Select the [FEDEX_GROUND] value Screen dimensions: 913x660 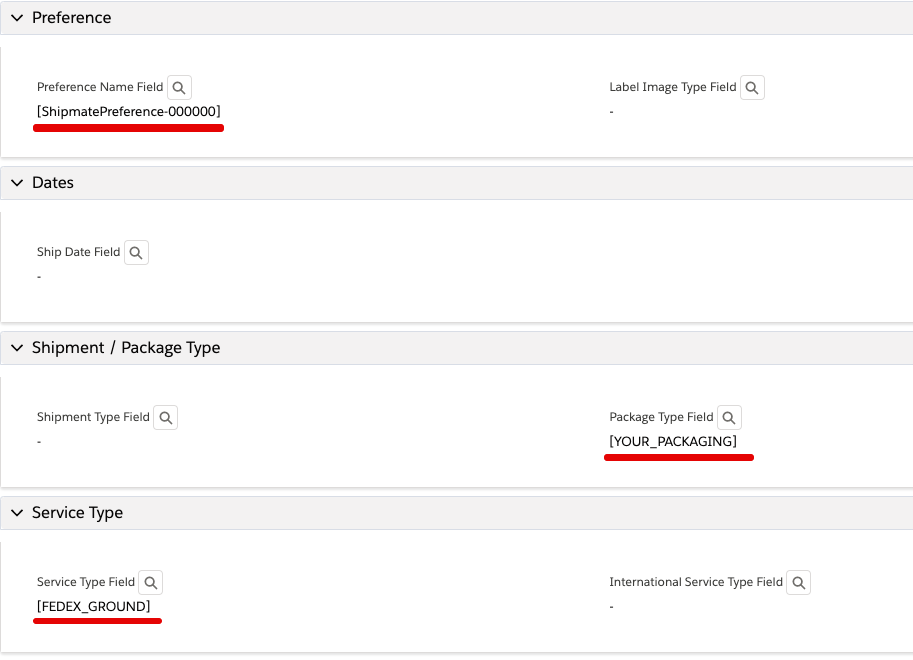94,606
